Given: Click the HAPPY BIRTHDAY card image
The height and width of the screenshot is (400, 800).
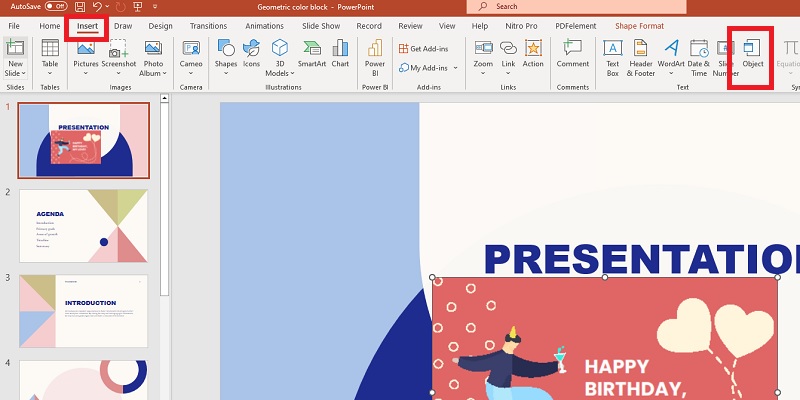Looking at the screenshot, I should (605, 338).
